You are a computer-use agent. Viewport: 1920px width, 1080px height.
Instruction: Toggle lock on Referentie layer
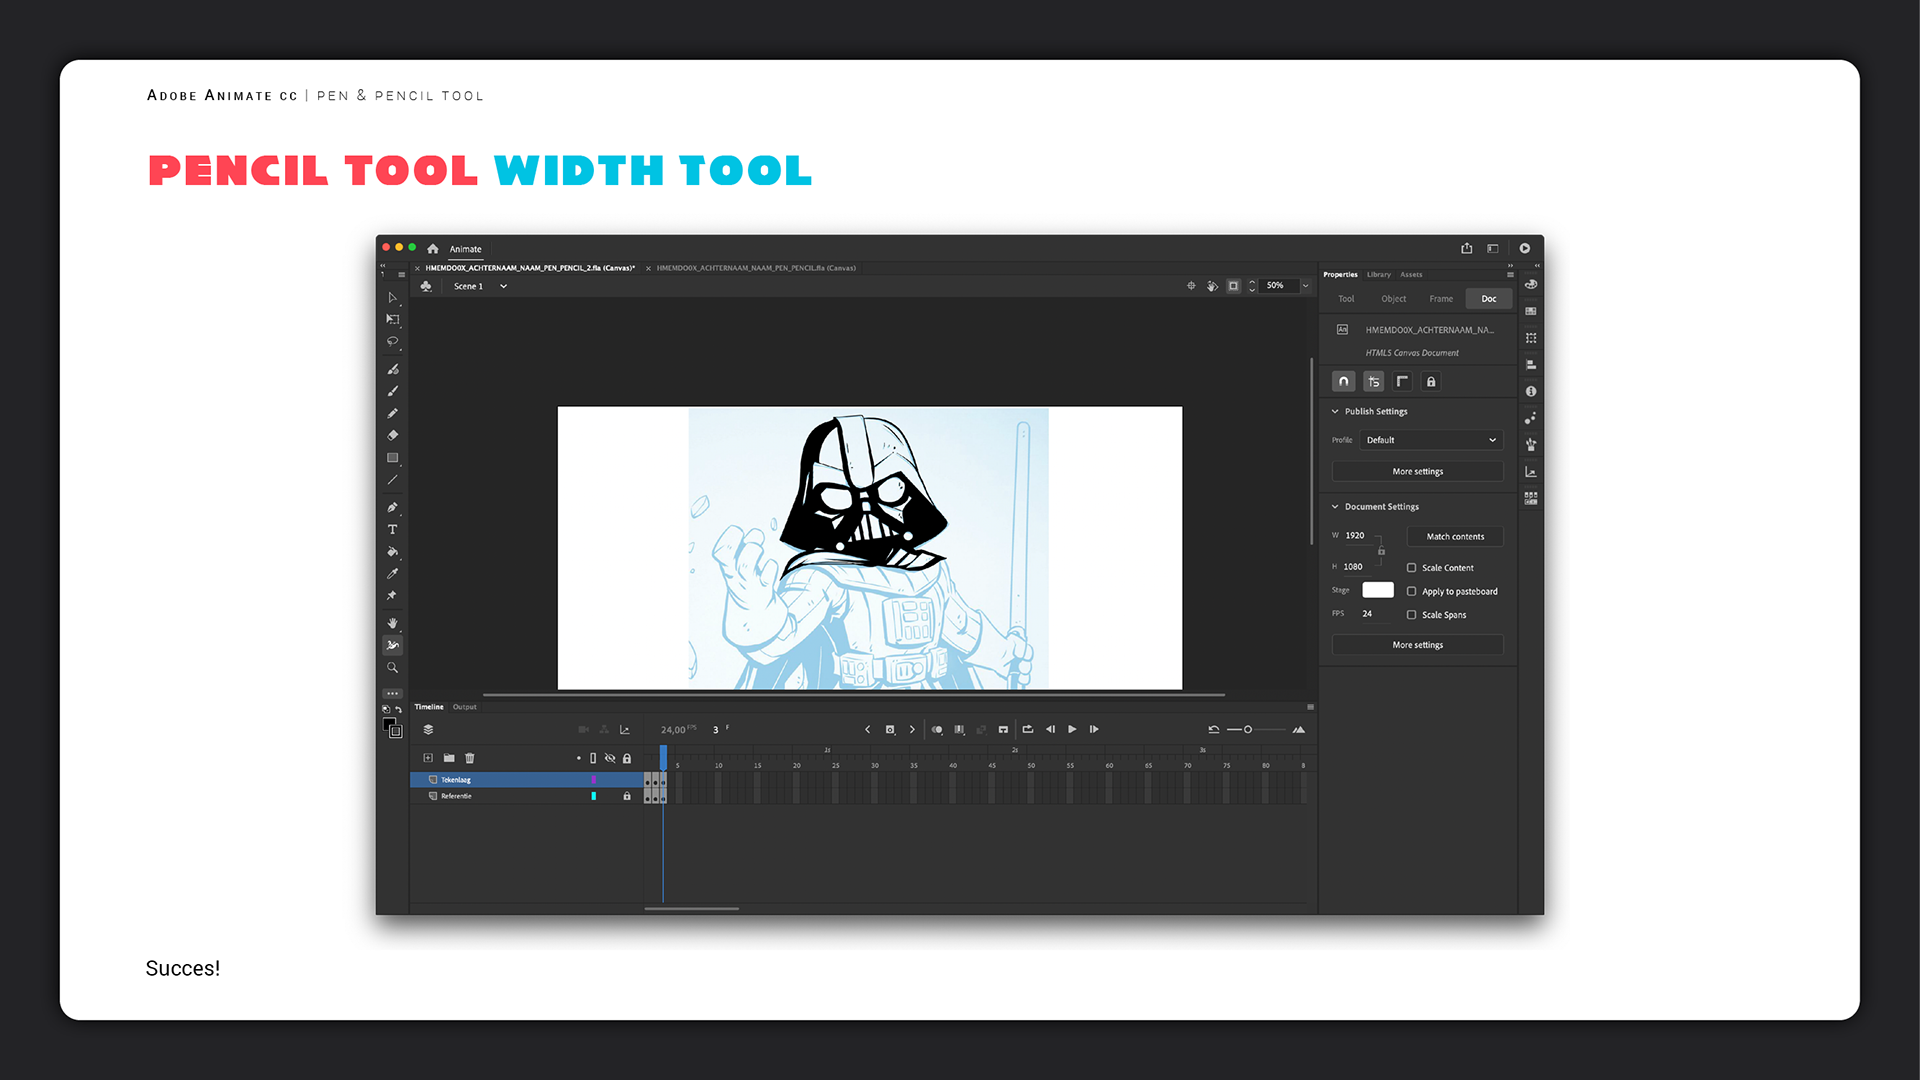[x=627, y=796]
